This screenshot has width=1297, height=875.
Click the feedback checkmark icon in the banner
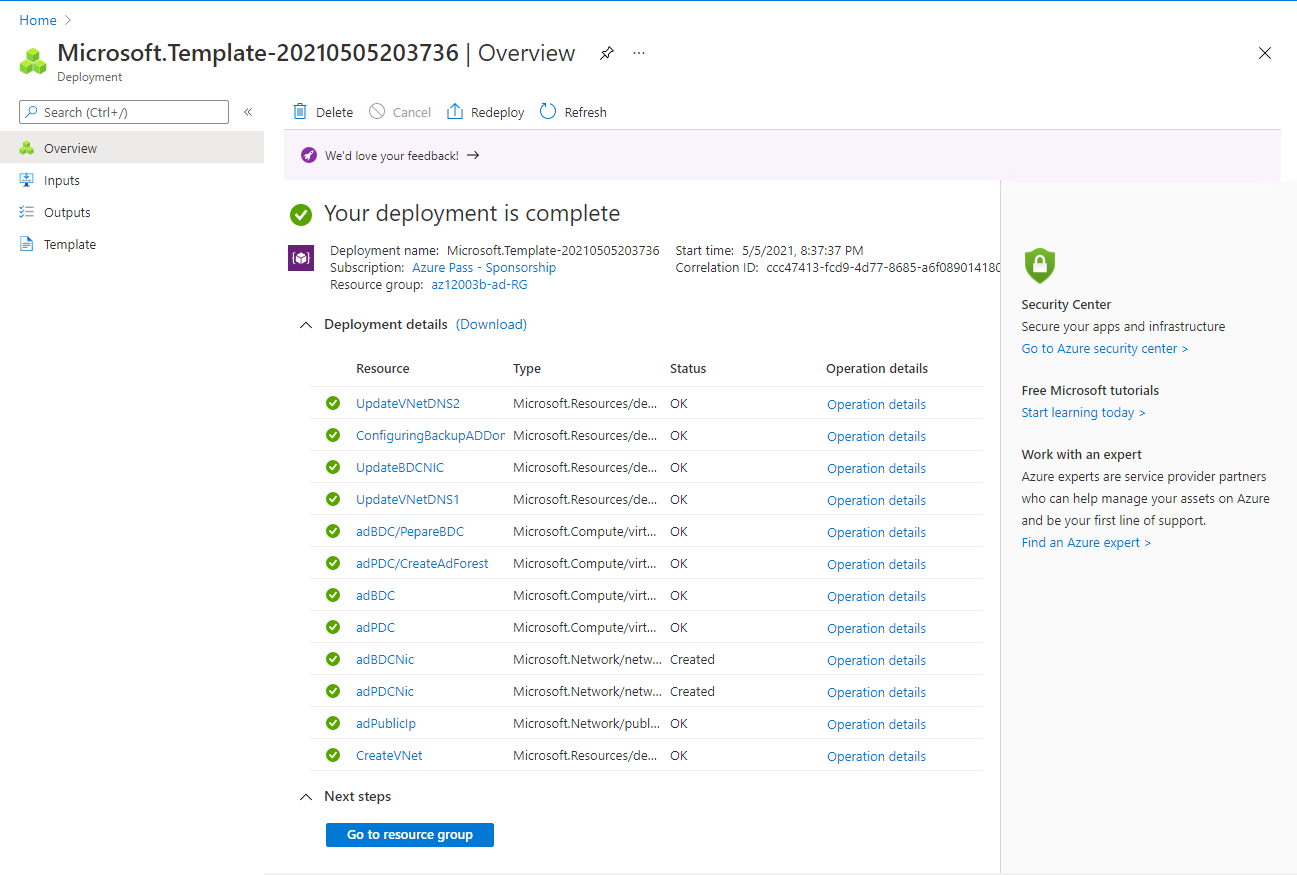(x=309, y=155)
